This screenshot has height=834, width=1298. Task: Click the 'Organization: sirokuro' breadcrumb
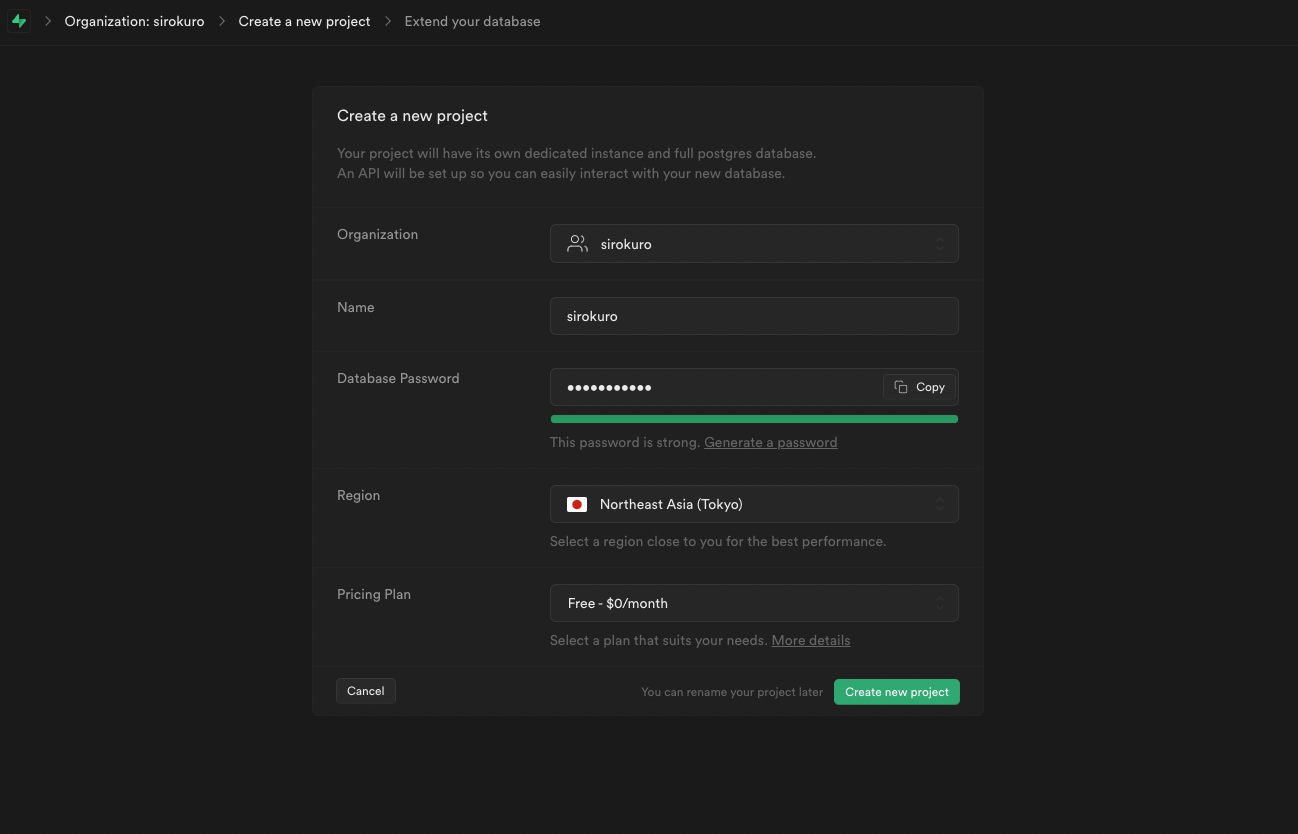tap(134, 21)
